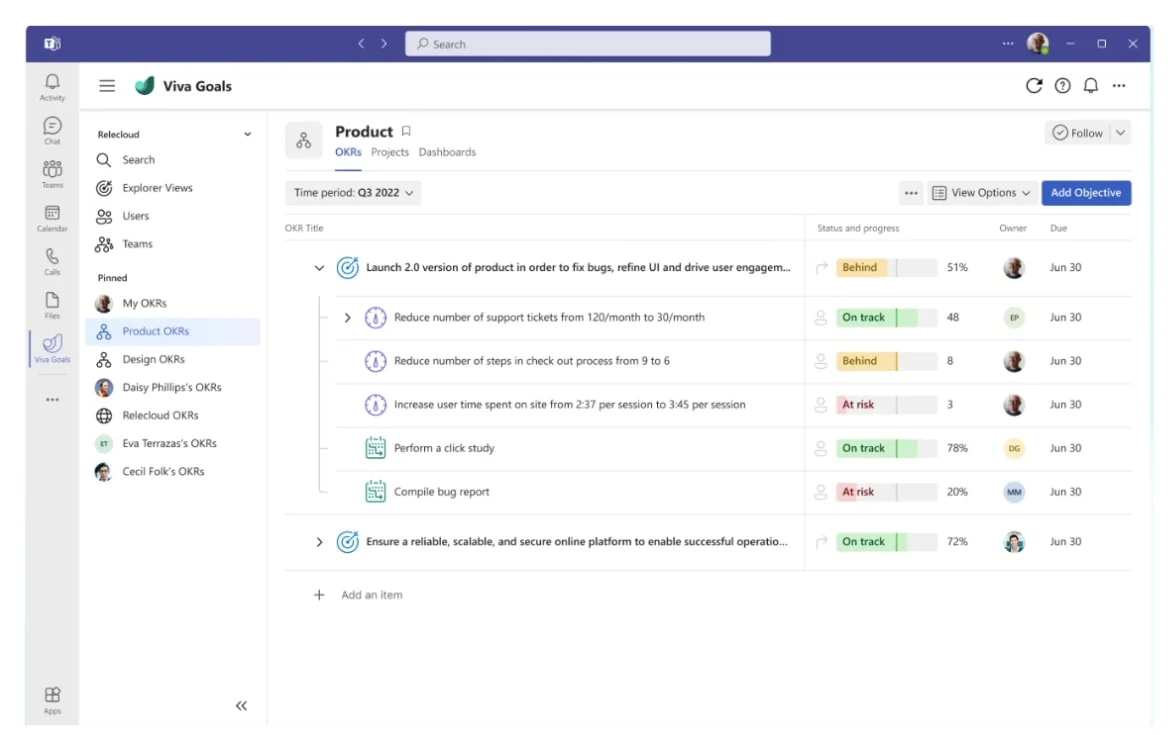Image resolution: width=1171 pixels, height=735 pixels.
Task: Select Viva Goals app in rail
Action: 52,348
